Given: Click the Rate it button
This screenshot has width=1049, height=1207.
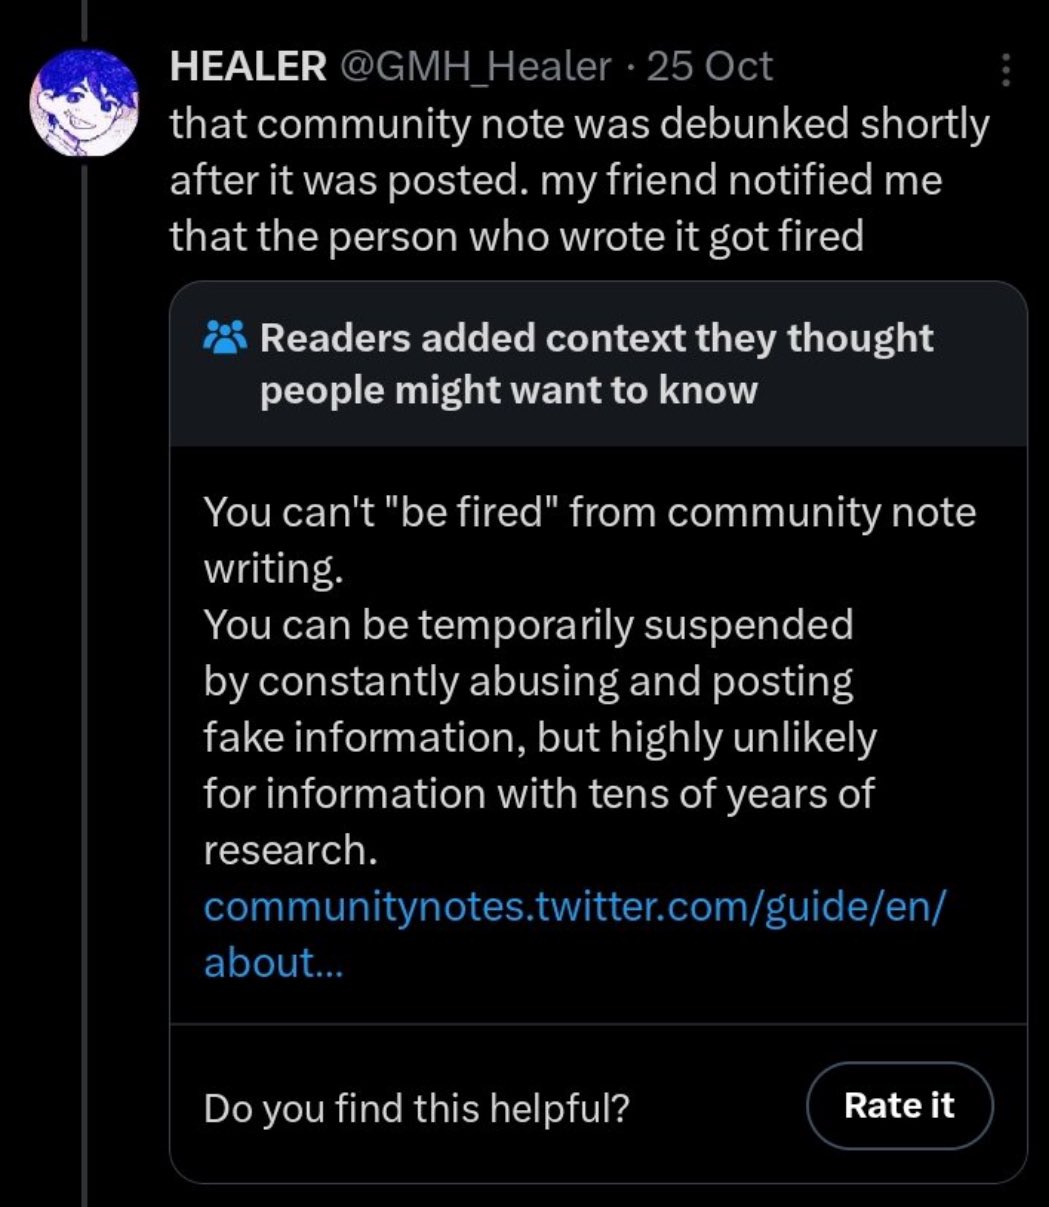Looking at the screenshot, I should point(899,1105).
